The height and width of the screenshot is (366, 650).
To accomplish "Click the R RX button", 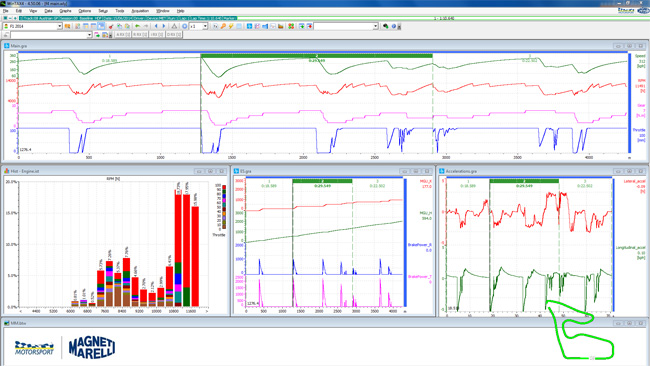I will pyautogui.click(x=140, y=35).
